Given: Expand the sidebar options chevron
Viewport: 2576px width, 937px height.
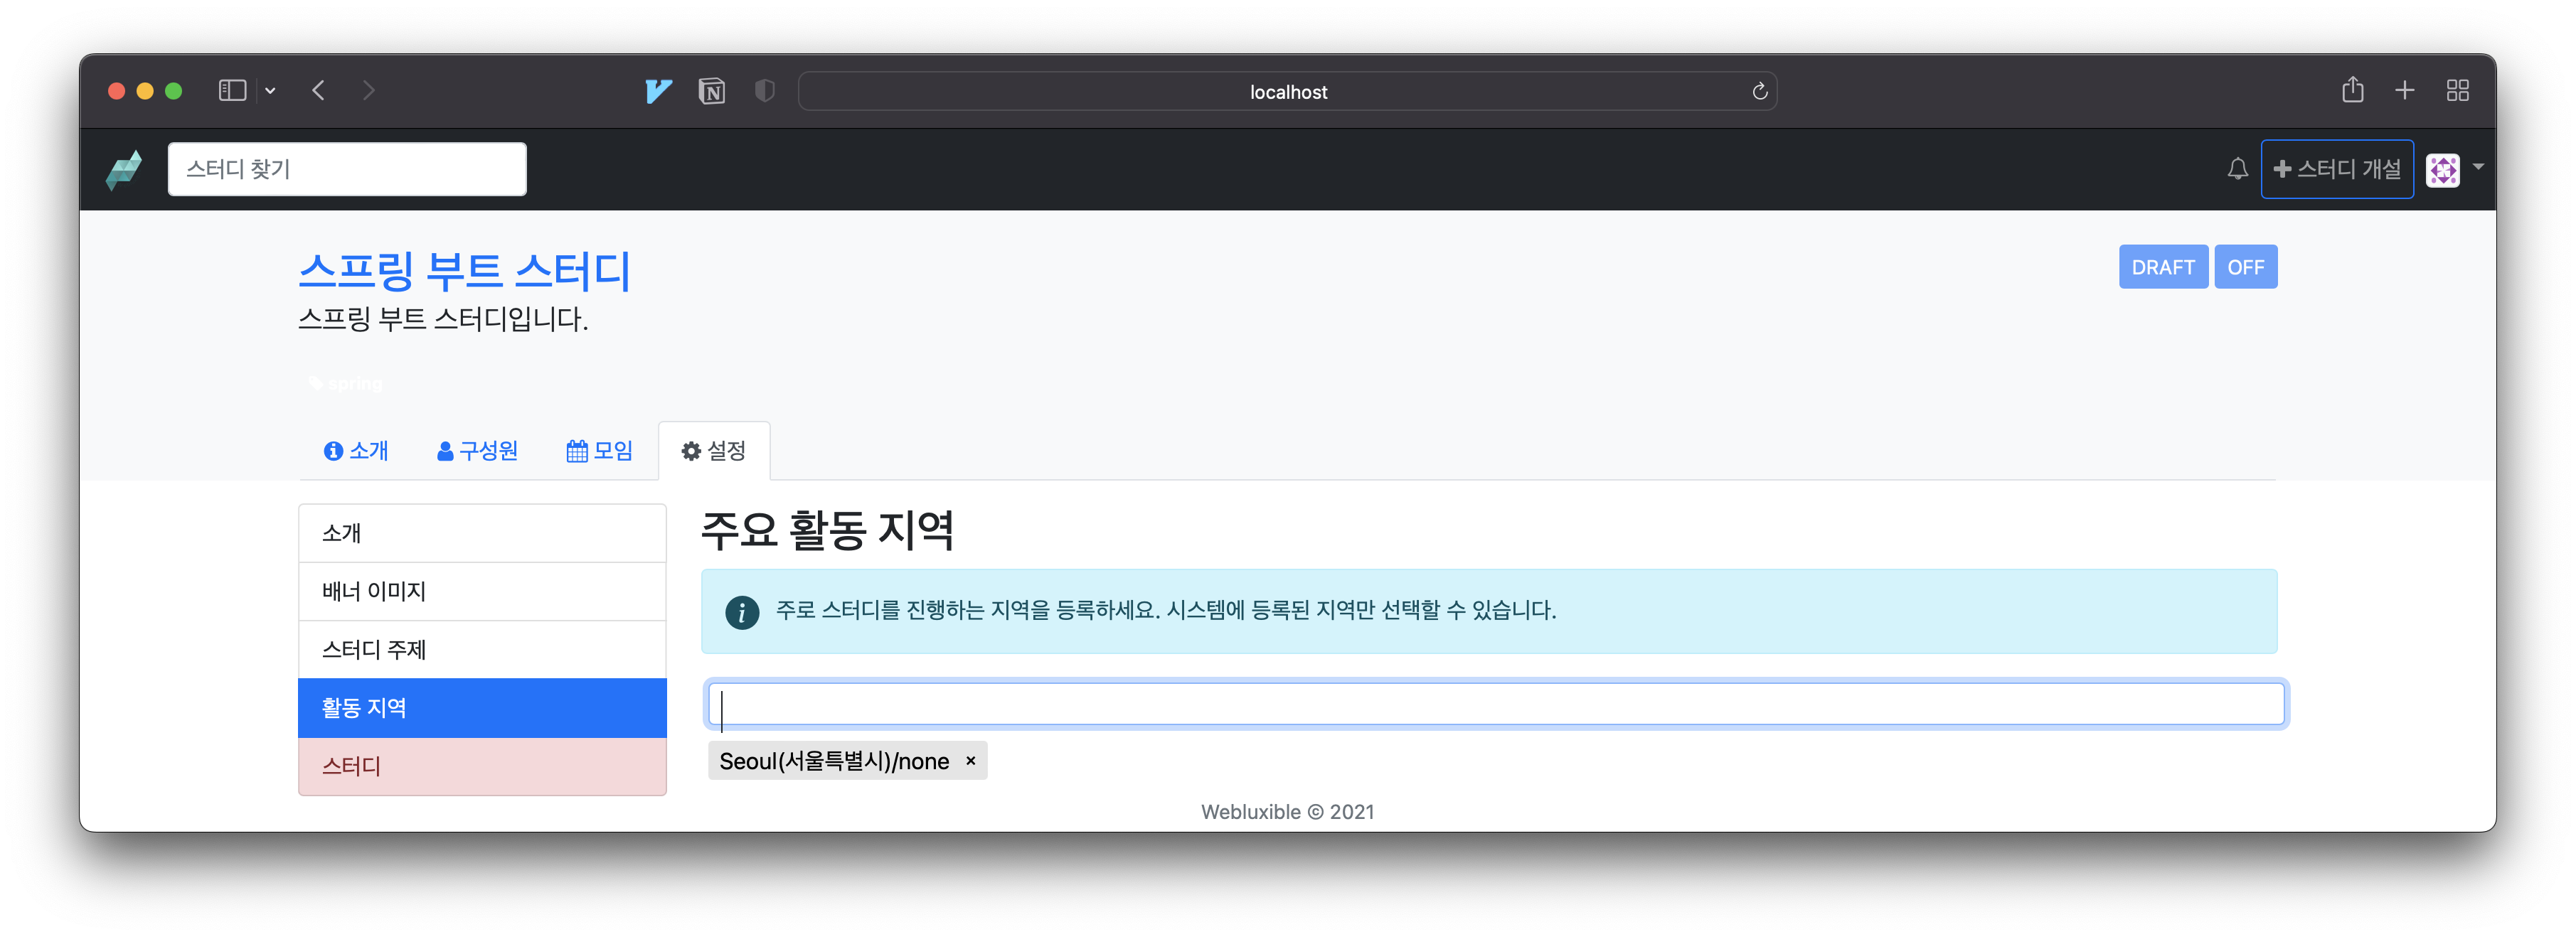Looking at the screenshot, I should [x=270, y=90].
